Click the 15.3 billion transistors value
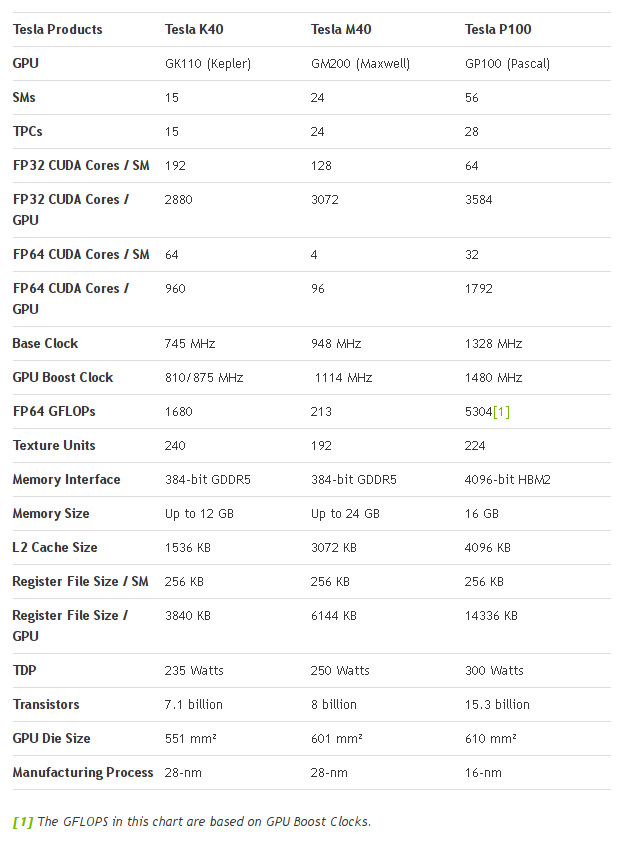Screen dimensions: 619x842 [497, 705]
